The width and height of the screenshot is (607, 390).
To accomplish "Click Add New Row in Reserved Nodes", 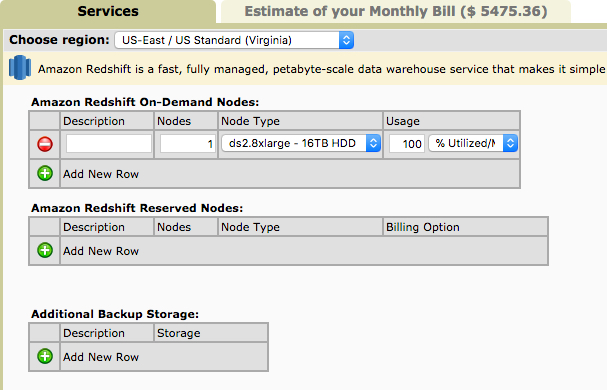I will pos(101,251).
